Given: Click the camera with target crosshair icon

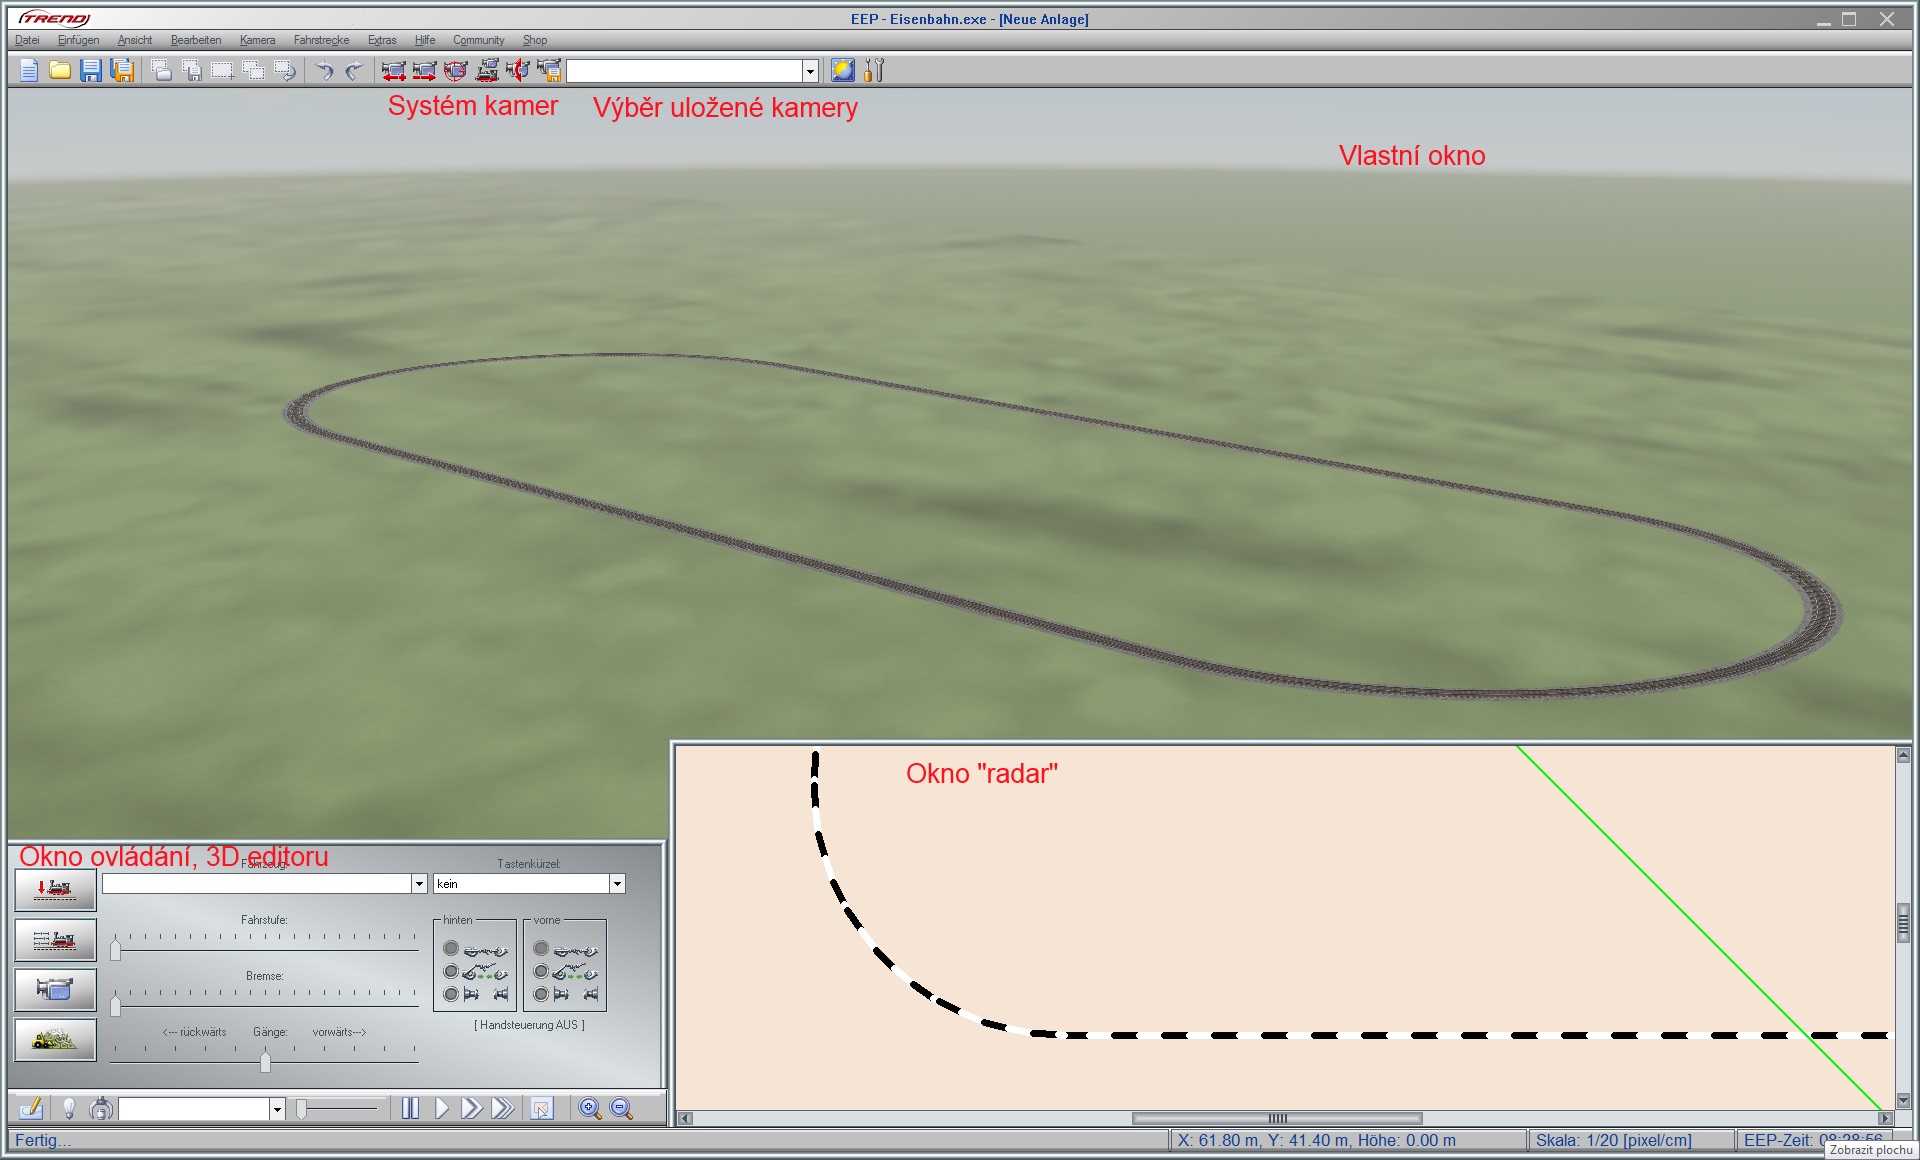Looking at the screenshot, I should 456,70.
